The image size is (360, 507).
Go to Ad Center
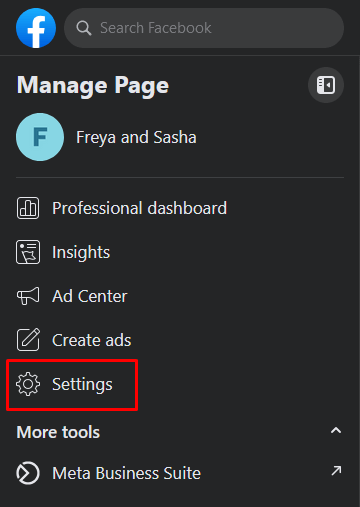tap(90, 296)
